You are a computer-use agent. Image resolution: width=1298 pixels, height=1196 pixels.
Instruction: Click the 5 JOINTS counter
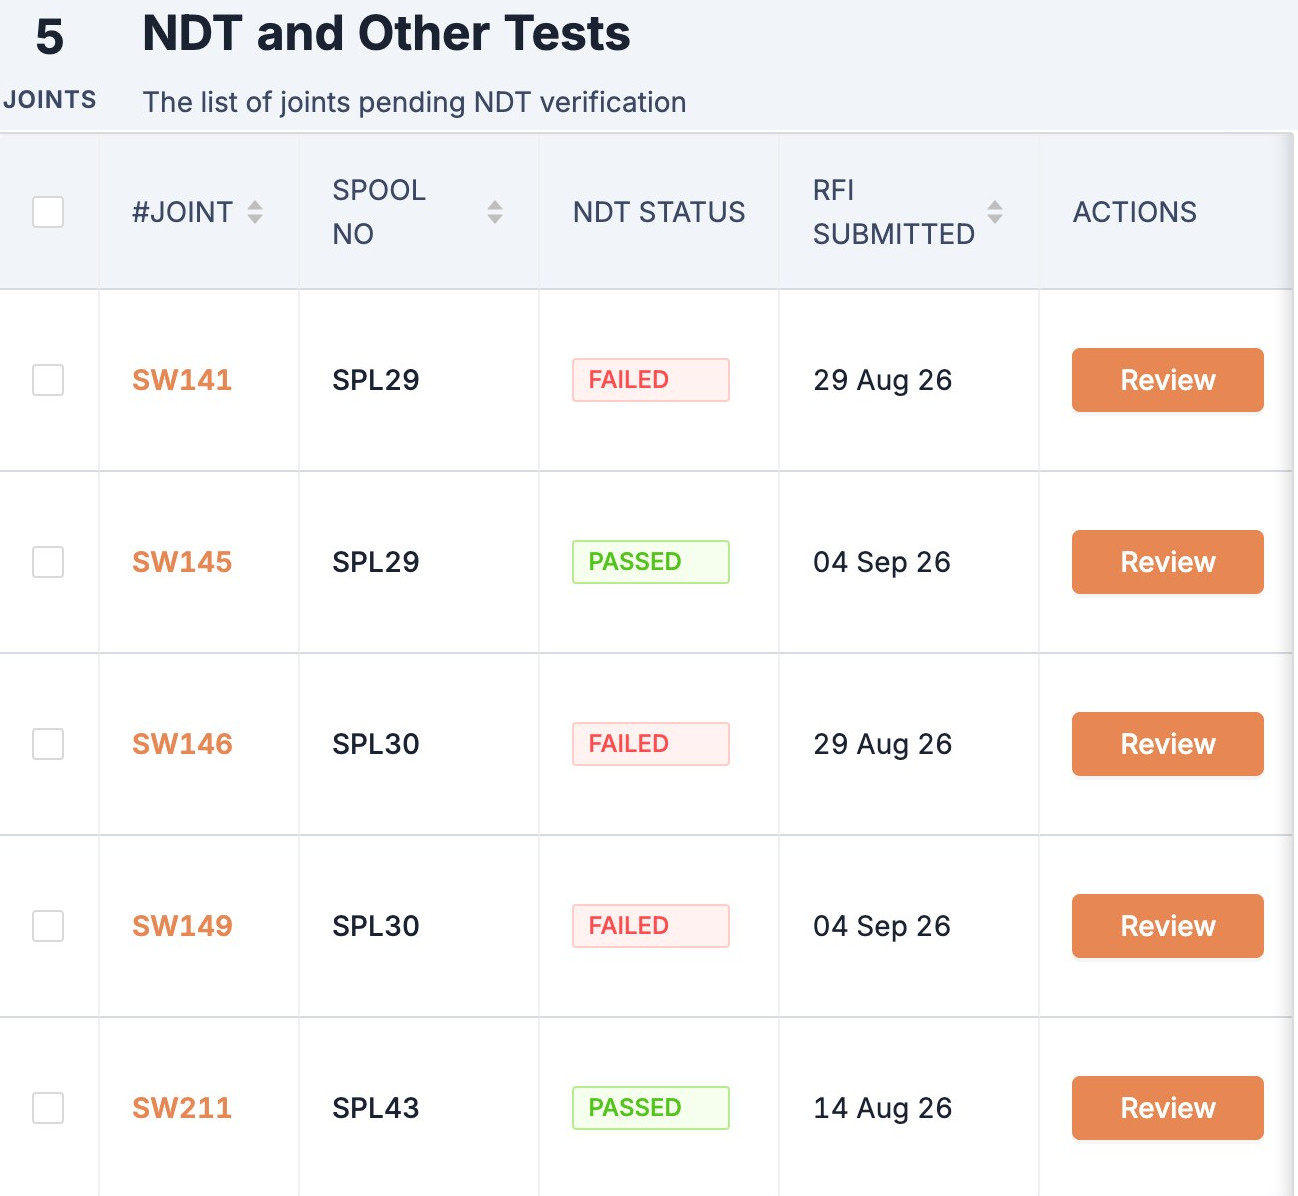tap(50, 65)
